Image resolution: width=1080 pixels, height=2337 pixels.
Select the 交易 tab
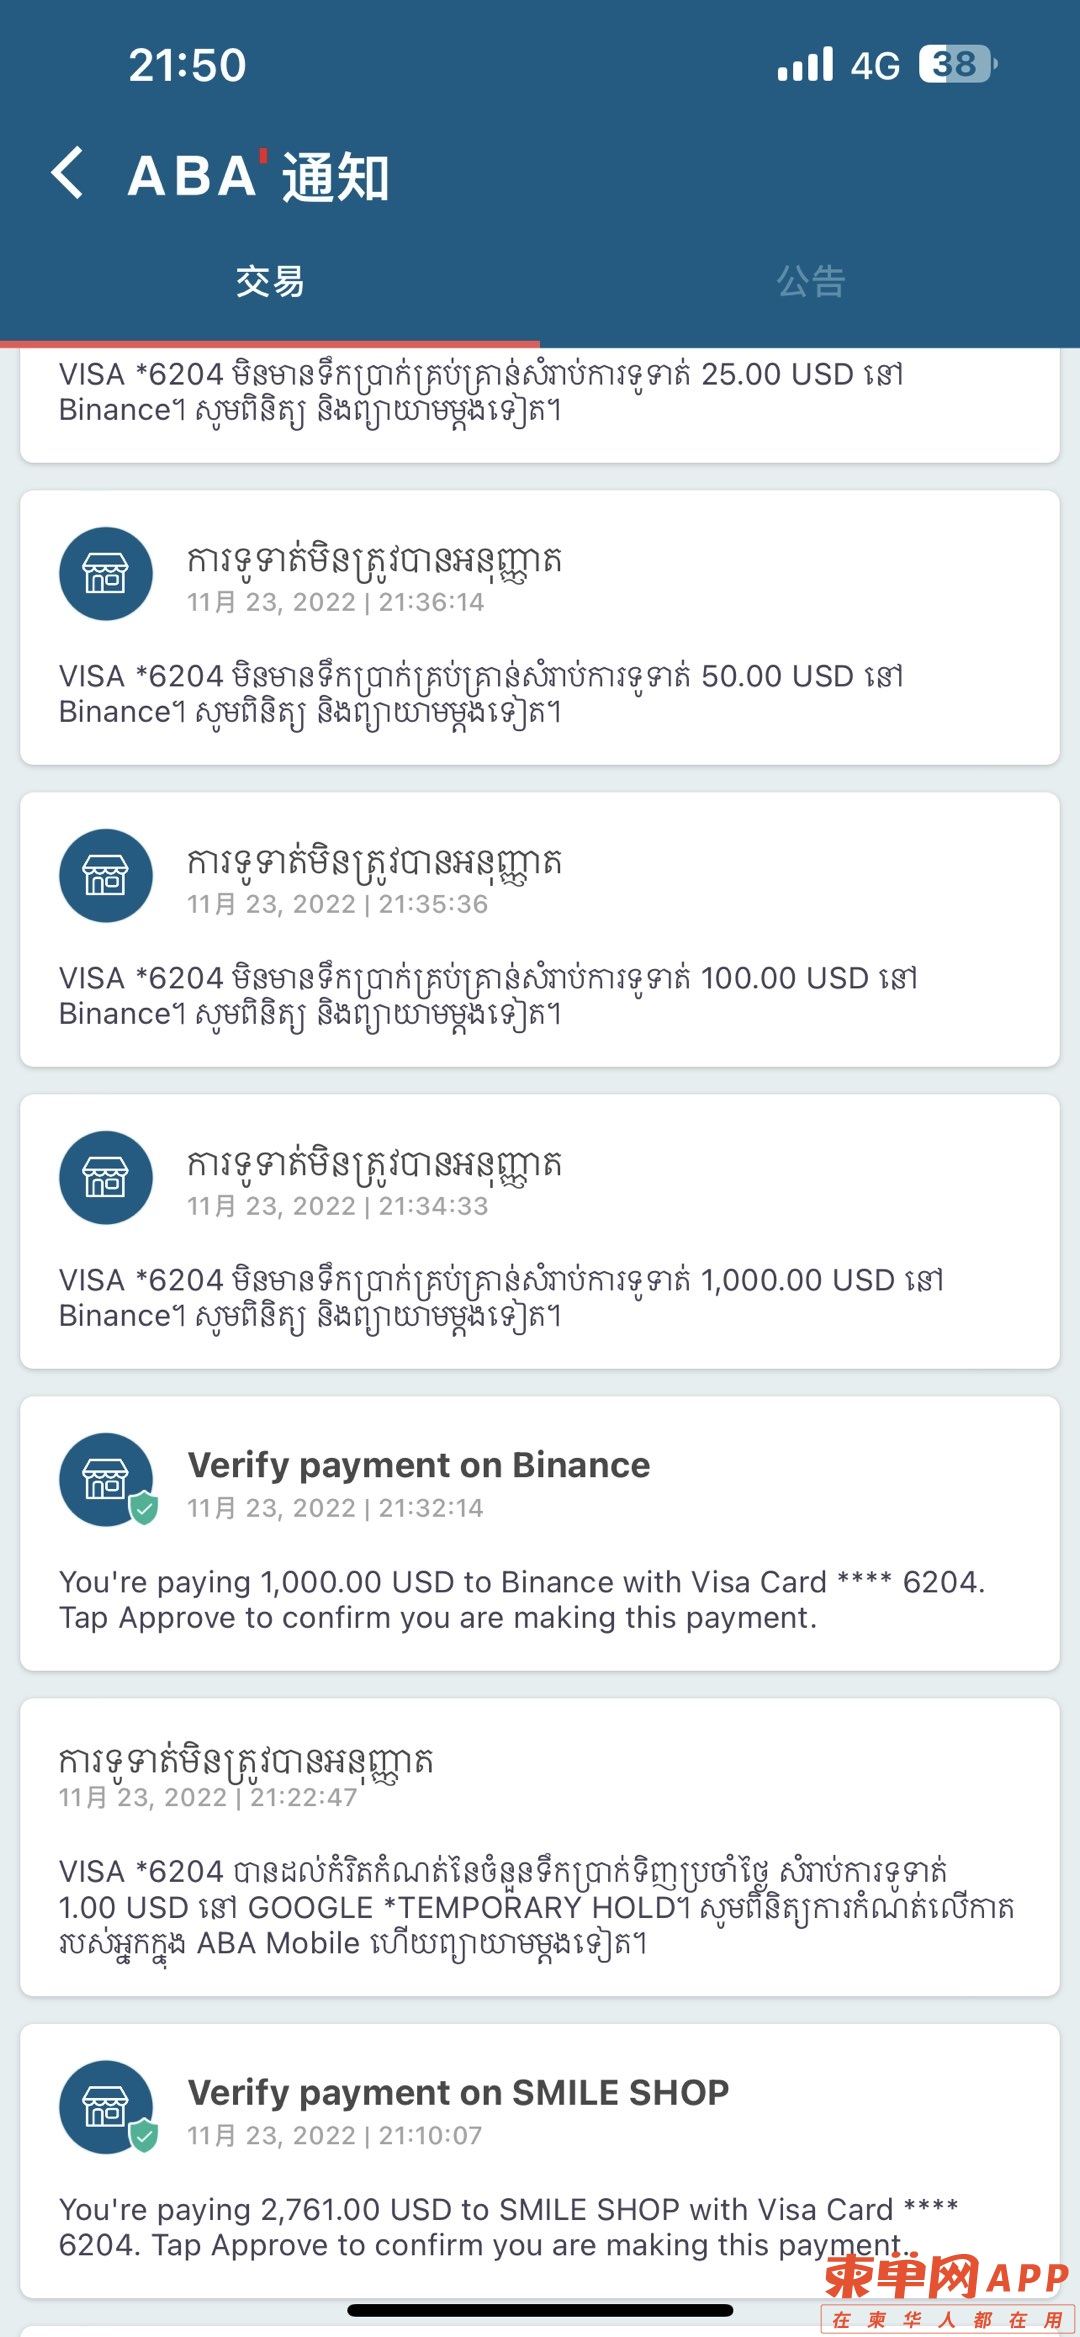point(270,282)
